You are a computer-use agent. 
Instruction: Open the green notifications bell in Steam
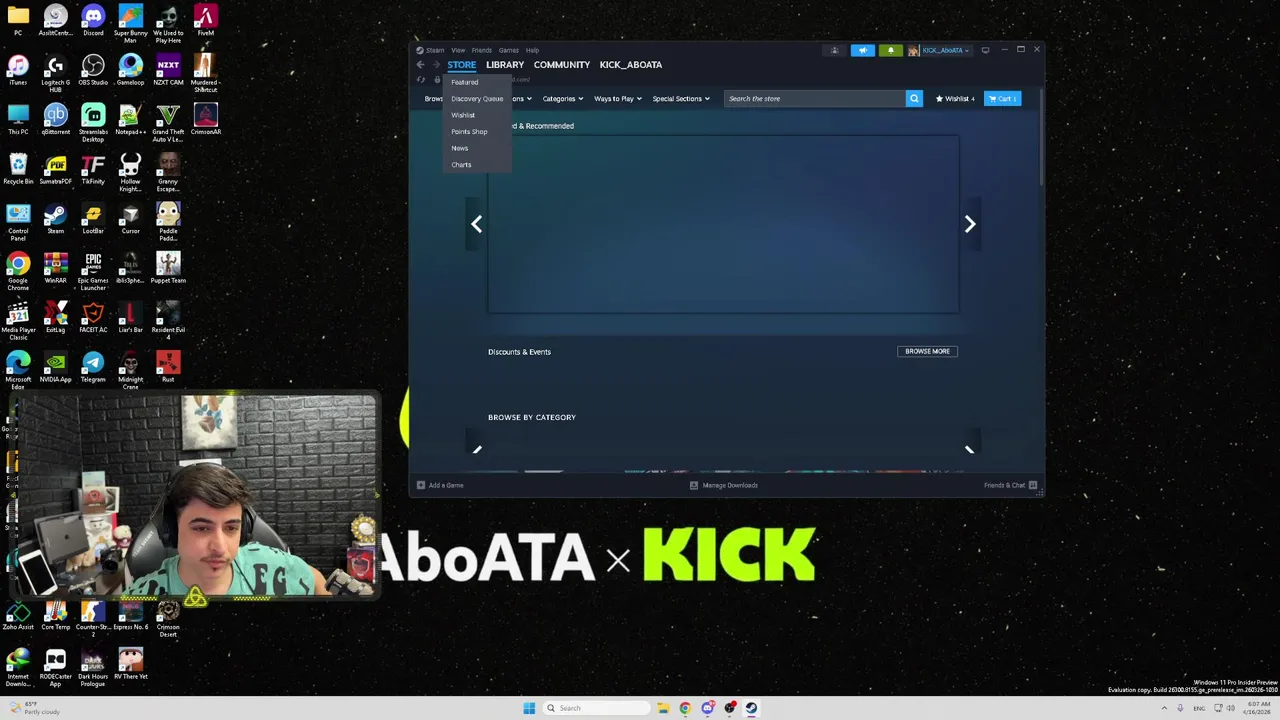tap(890, 50)
